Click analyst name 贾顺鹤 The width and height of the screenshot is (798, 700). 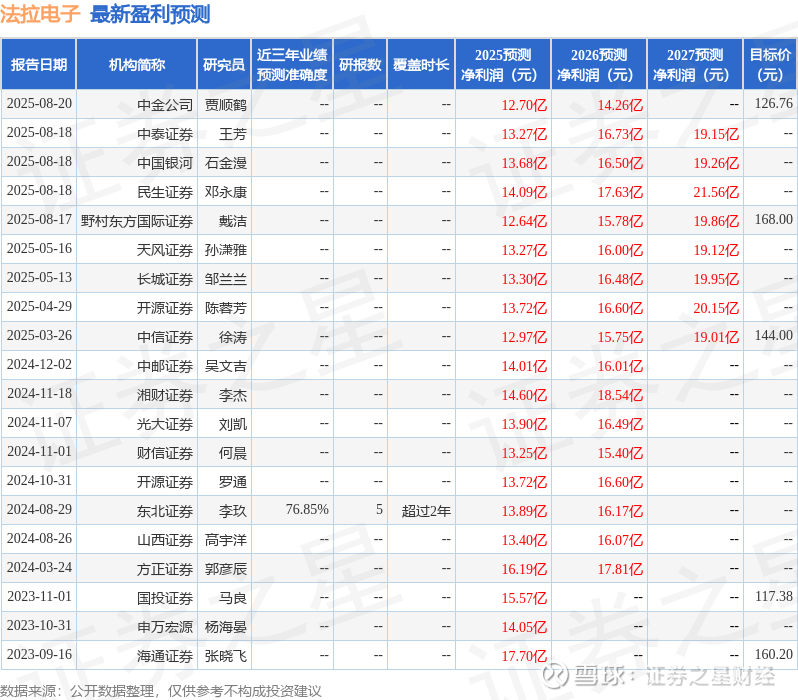coord(225,105)
